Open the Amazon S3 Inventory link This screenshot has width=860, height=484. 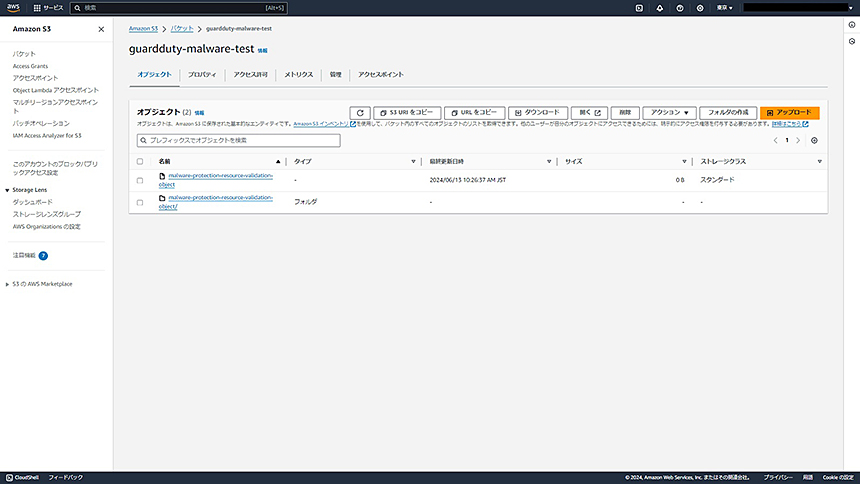tap(324, 124)
